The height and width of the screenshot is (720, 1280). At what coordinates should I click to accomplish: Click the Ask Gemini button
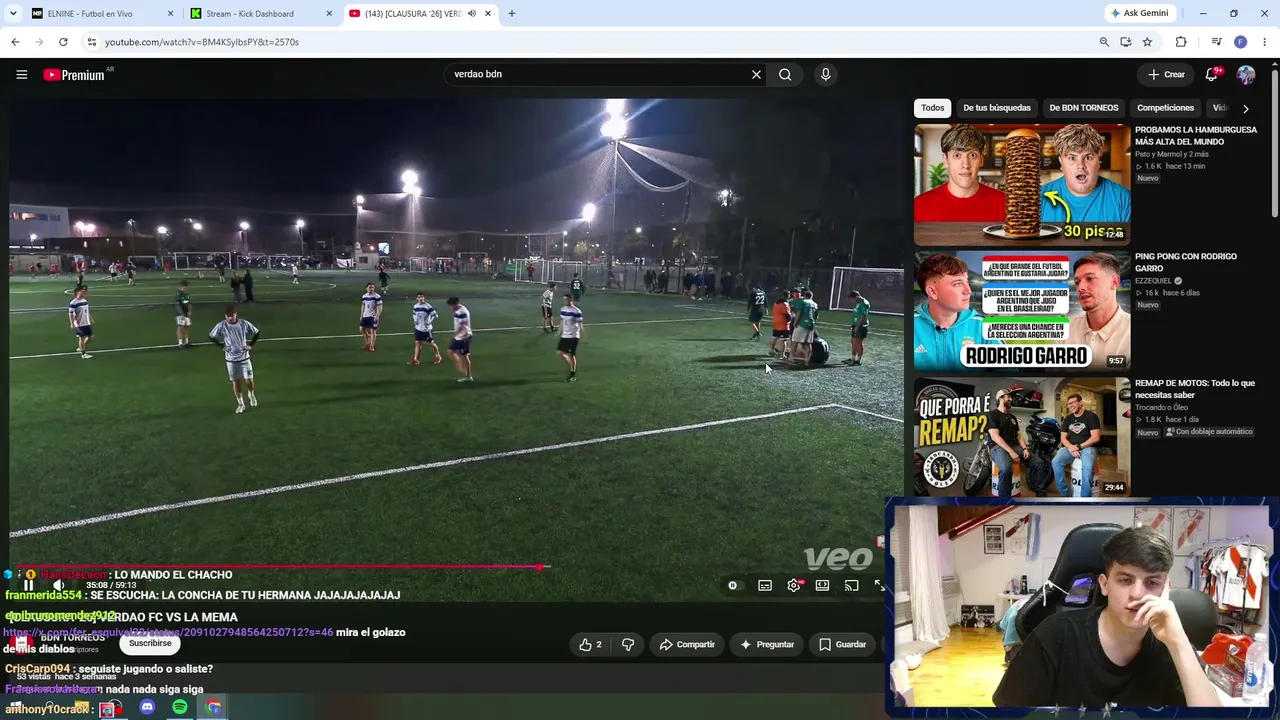1139,14
